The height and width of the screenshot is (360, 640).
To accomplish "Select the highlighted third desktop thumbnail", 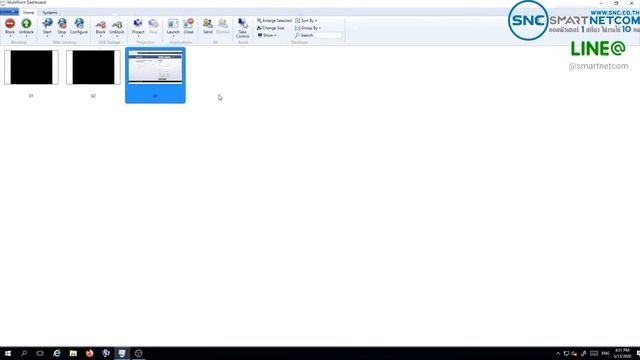I will 155,75.
